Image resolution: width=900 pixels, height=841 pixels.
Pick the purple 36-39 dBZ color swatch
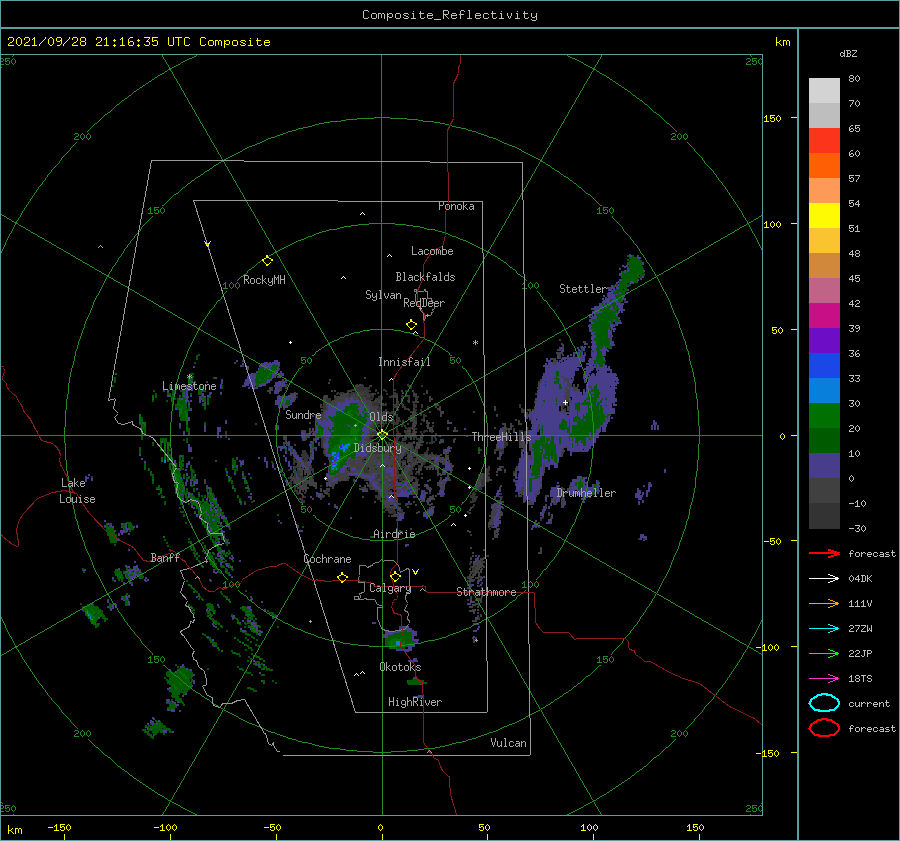tap(824, 341)
